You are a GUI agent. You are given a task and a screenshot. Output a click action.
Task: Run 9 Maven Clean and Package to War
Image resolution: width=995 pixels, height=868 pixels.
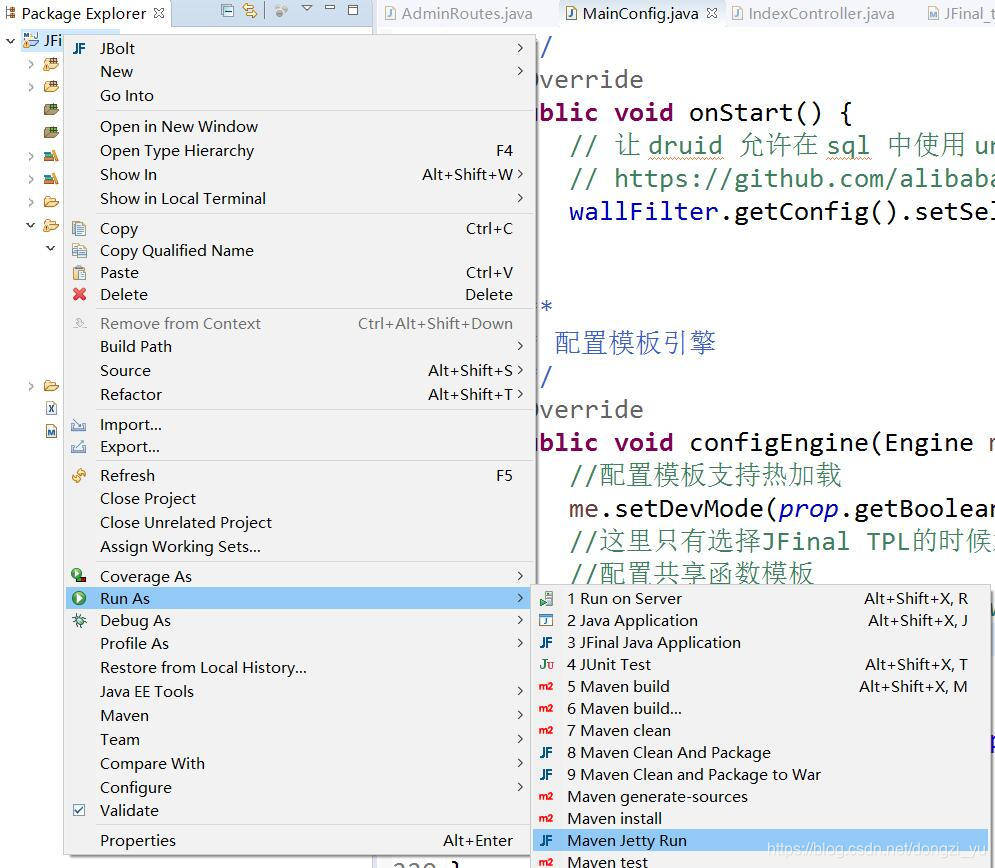(x=761, y=775)
